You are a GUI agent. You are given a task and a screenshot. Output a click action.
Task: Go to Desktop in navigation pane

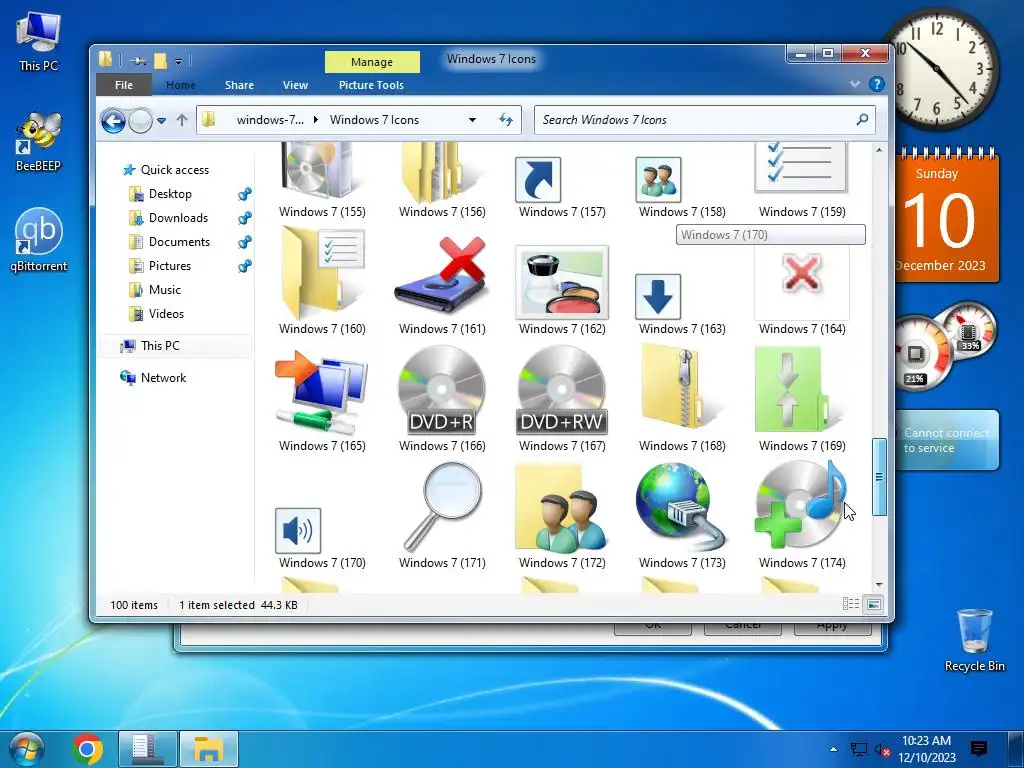(x=170, y=194)
